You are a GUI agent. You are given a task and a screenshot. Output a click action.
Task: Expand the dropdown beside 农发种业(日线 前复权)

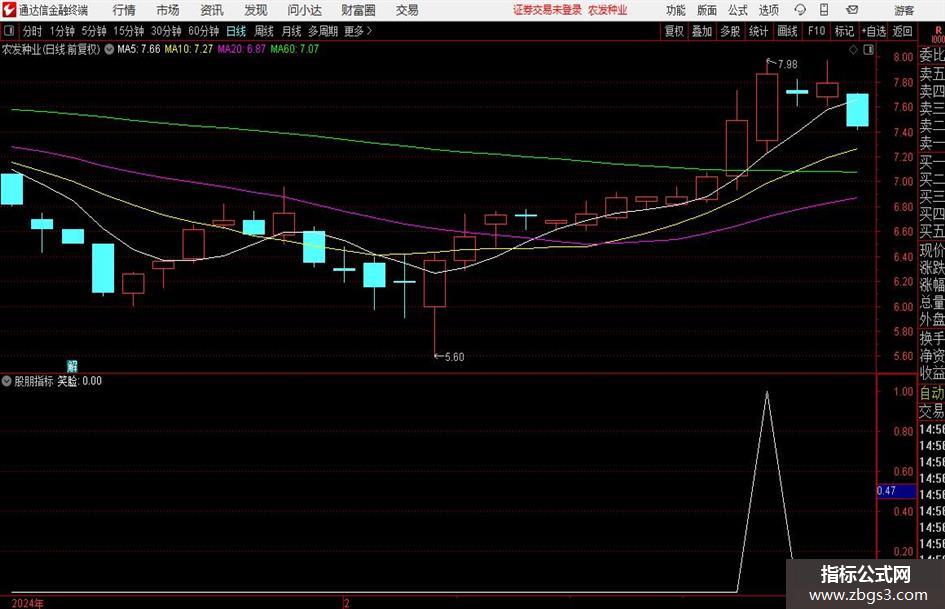tap(109, 49)
